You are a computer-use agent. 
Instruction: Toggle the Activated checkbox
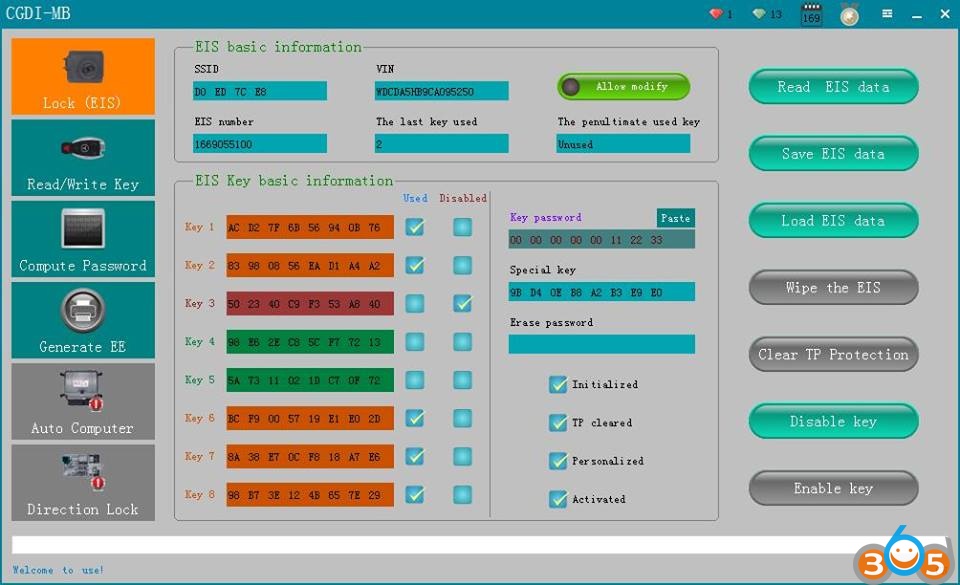click(x=558, y=499)
